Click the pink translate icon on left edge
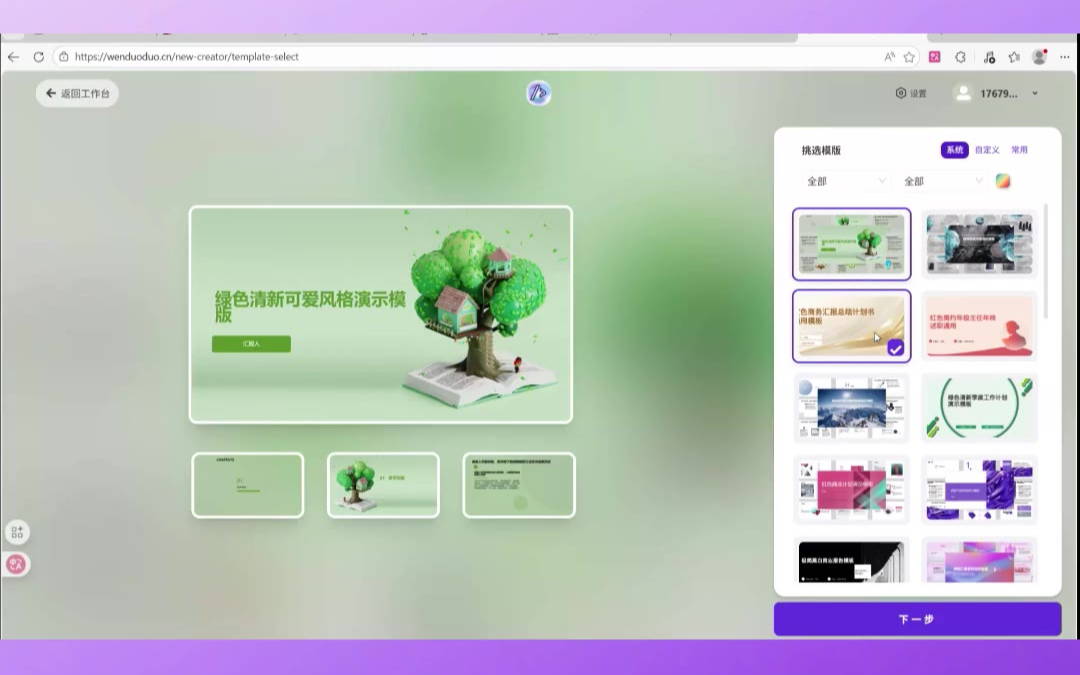This screenshot has height=675, width=1080. pyautogui.click(x=16, y=564)
